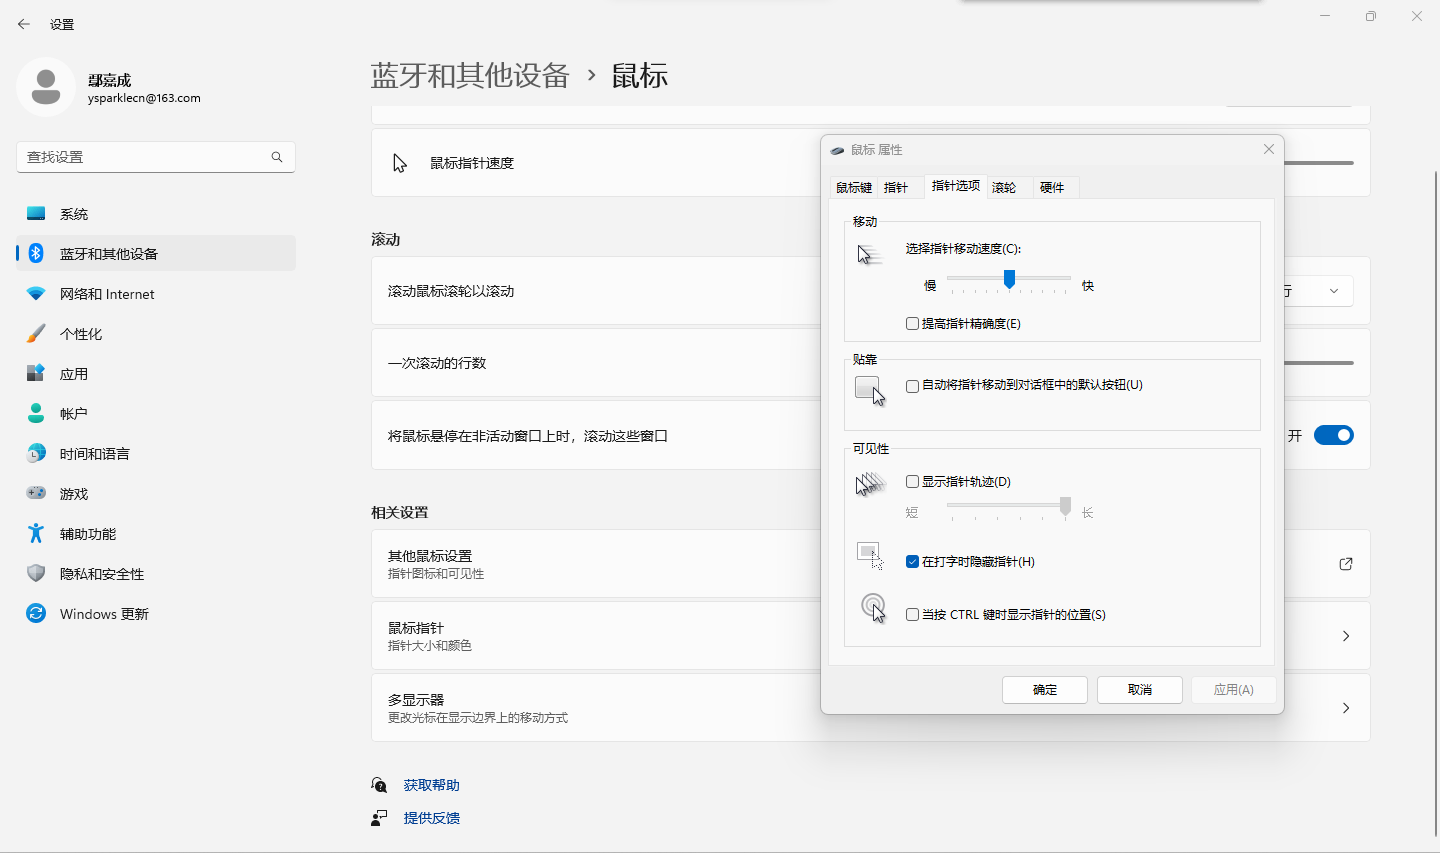The height and width of the screenshot is (853, 1440).
Task: Click the pointer speed slider in dialog
Action: (1009, 279)
